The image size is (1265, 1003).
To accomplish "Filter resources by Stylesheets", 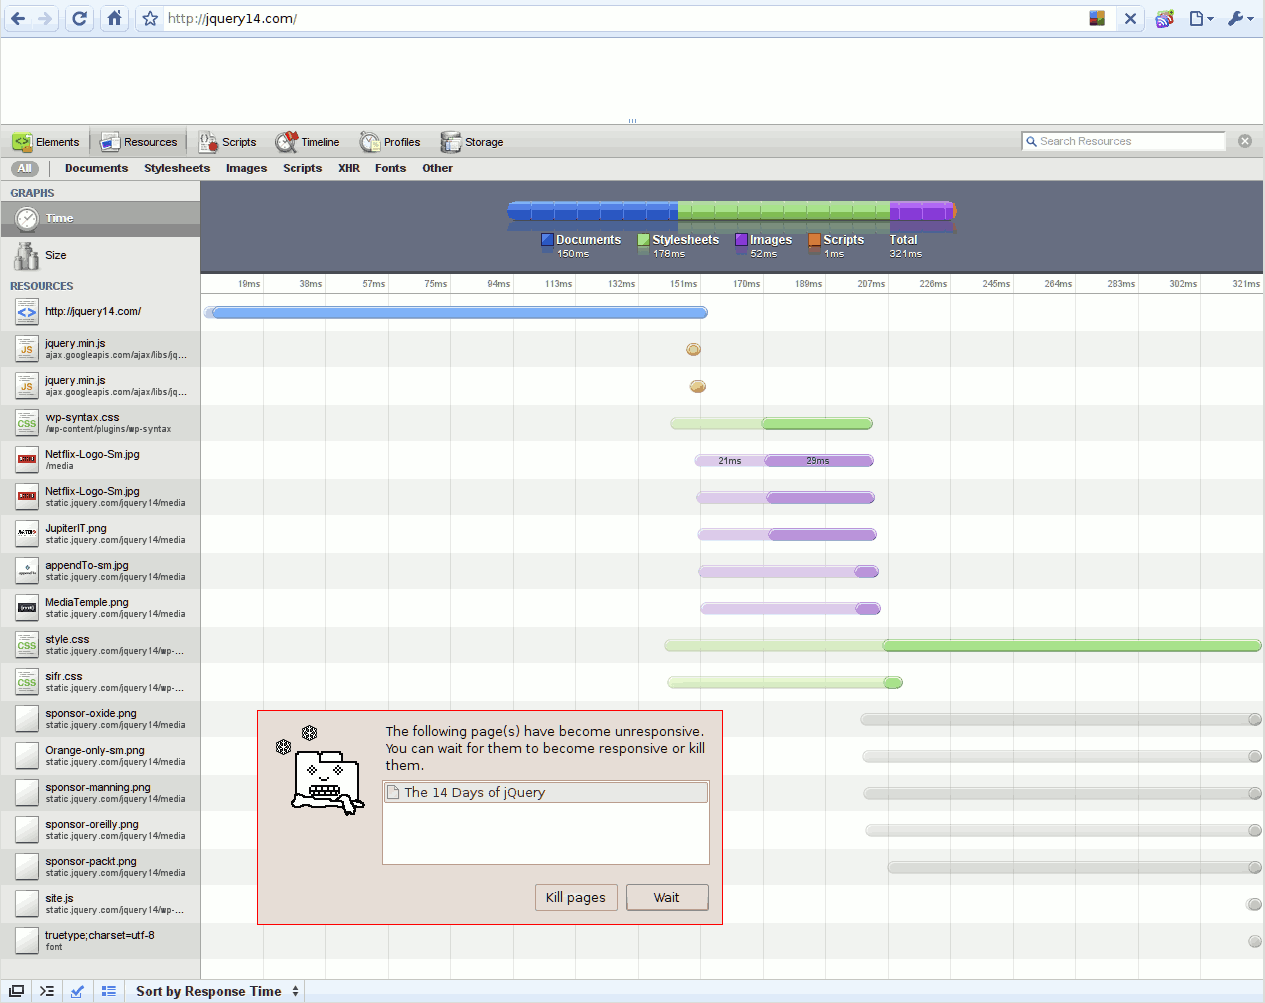I will coord(177,168).
